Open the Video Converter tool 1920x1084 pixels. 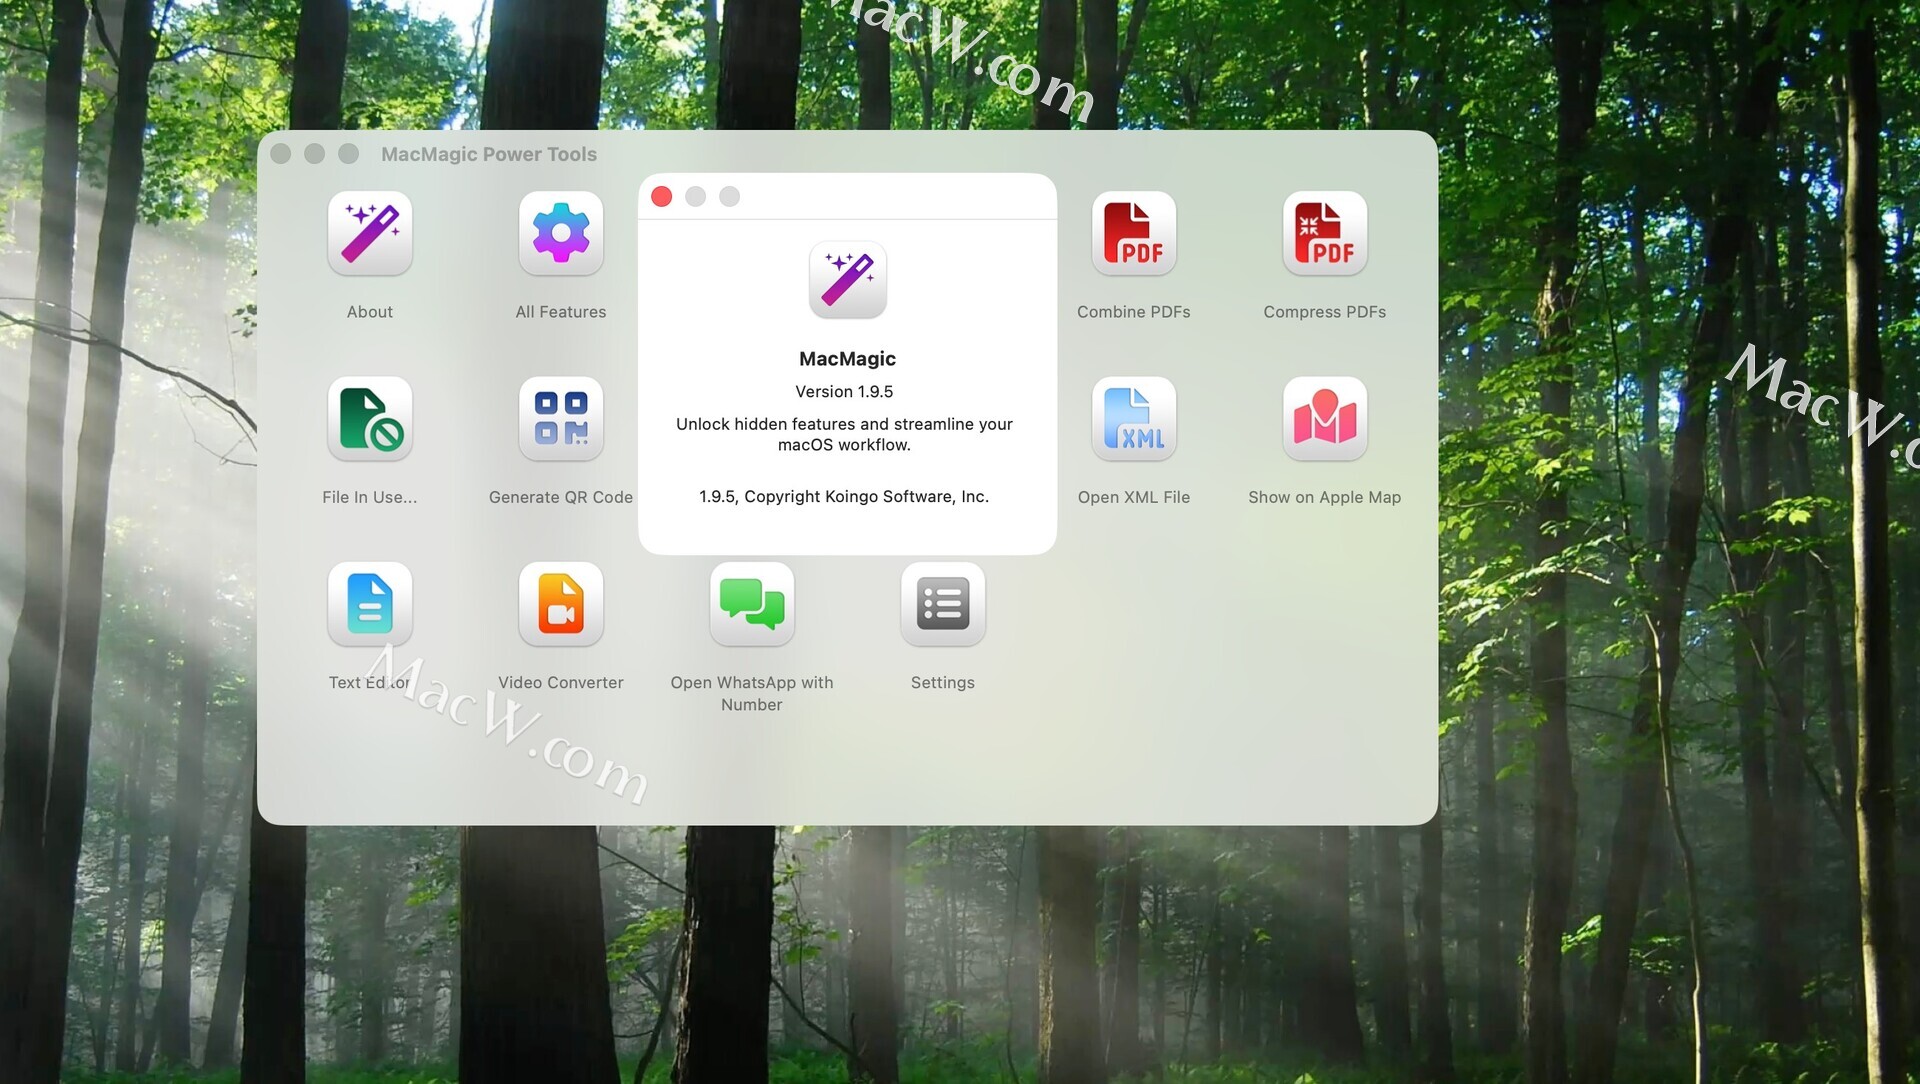click(x=560, y=603)
